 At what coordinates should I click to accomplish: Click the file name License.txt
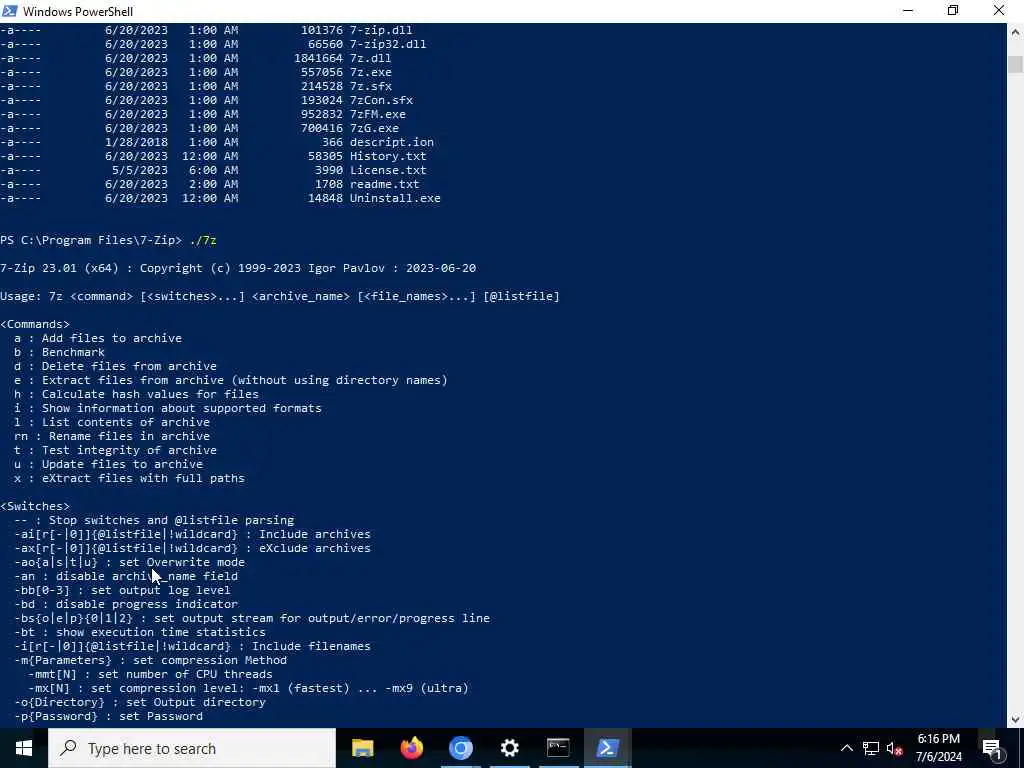click(x=388, y=170)
